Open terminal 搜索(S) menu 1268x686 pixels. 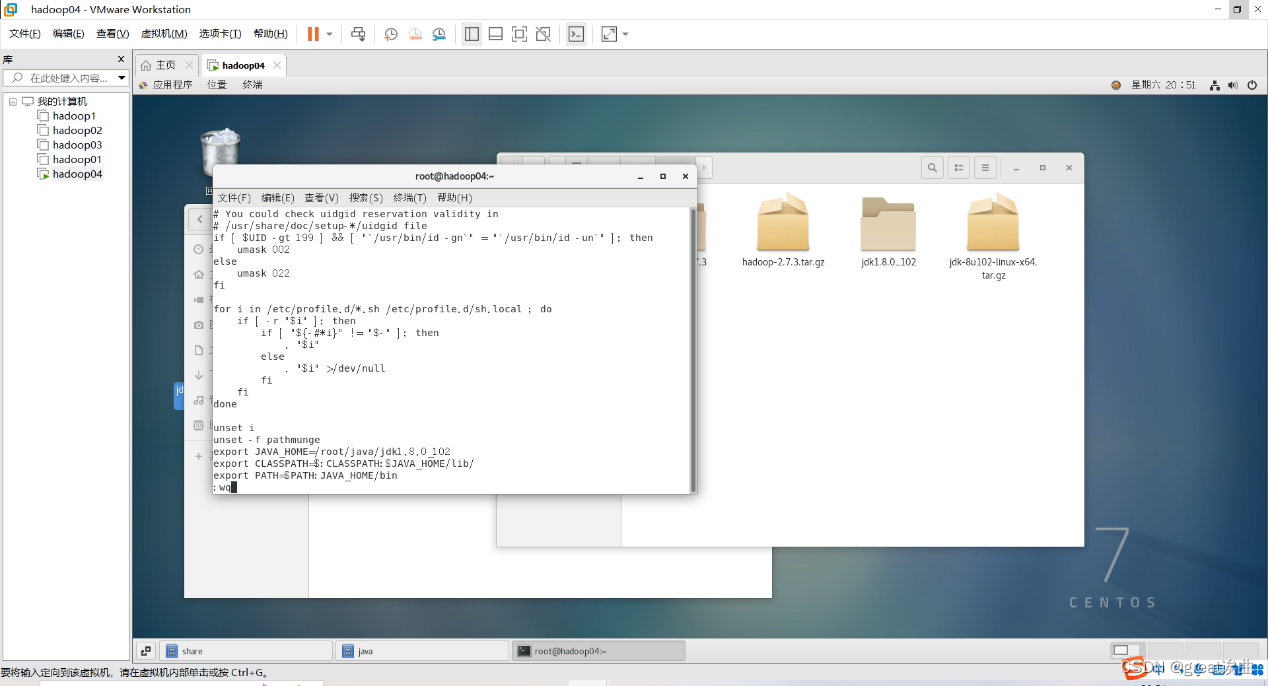tap(366, 198)
